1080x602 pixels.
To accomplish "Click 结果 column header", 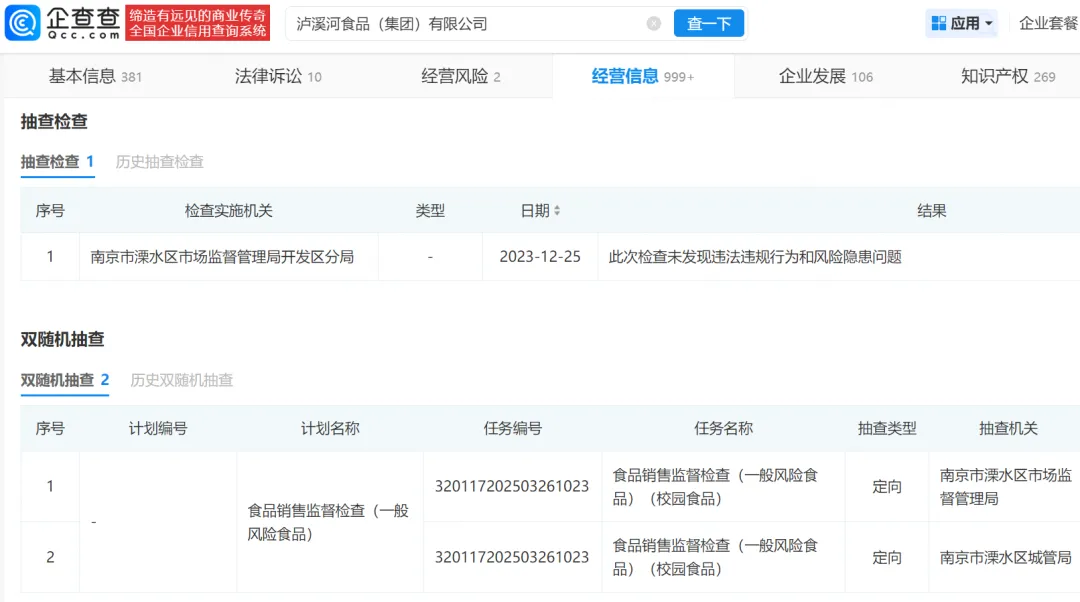I will pyautogui.click(x=931, y=211).
